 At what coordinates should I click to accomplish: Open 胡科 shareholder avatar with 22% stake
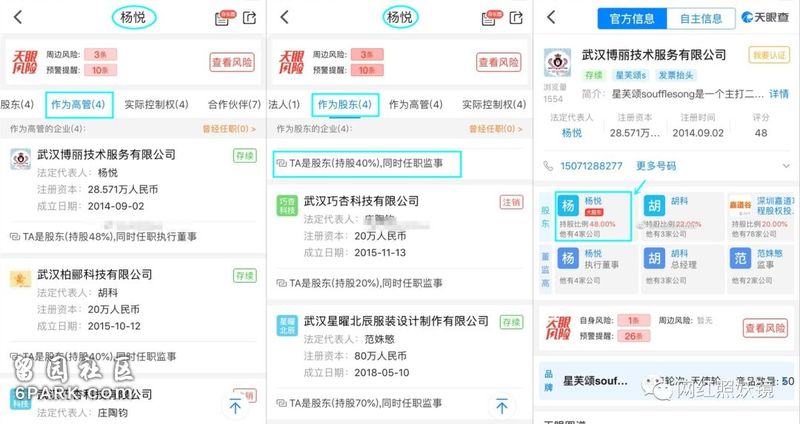click(654, 206)
